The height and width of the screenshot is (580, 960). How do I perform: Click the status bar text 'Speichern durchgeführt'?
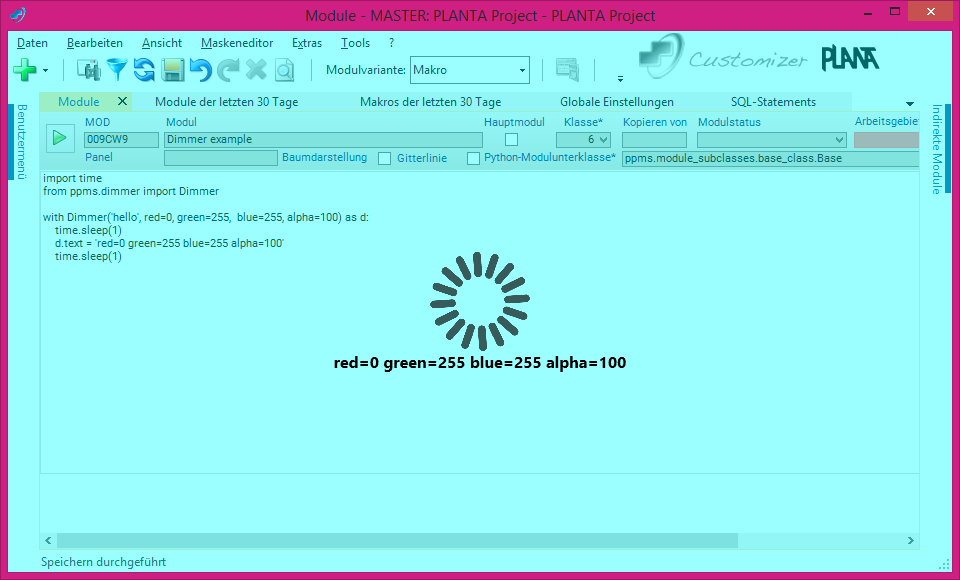[x=103, y=562]
